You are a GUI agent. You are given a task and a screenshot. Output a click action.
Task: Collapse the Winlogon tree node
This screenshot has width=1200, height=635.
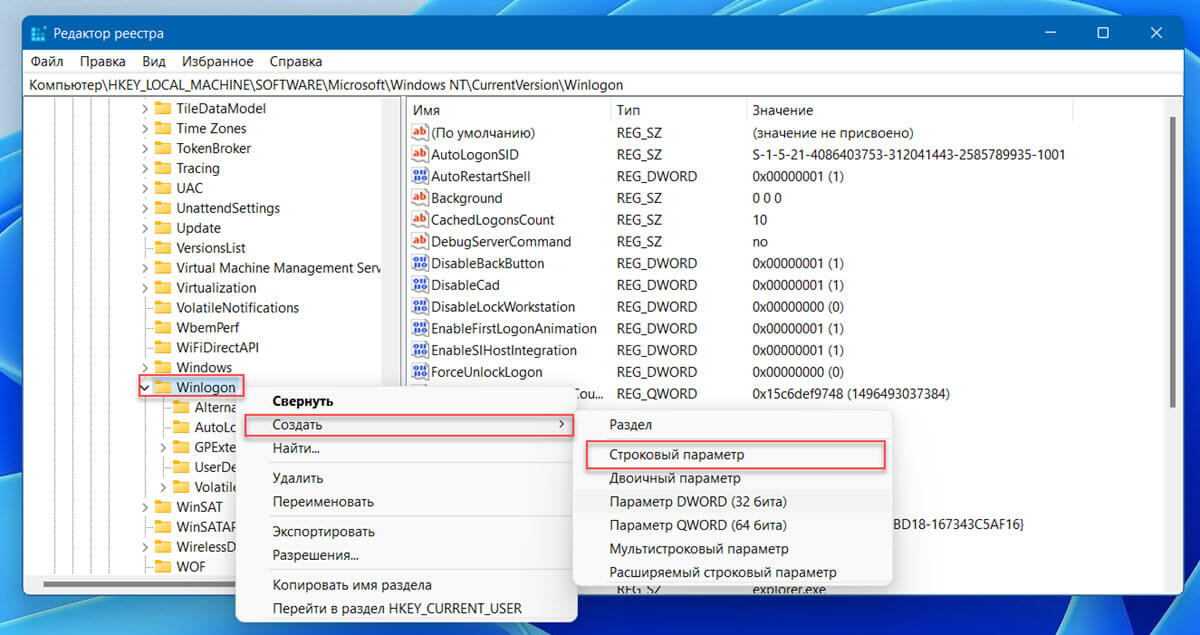[144, 387]
